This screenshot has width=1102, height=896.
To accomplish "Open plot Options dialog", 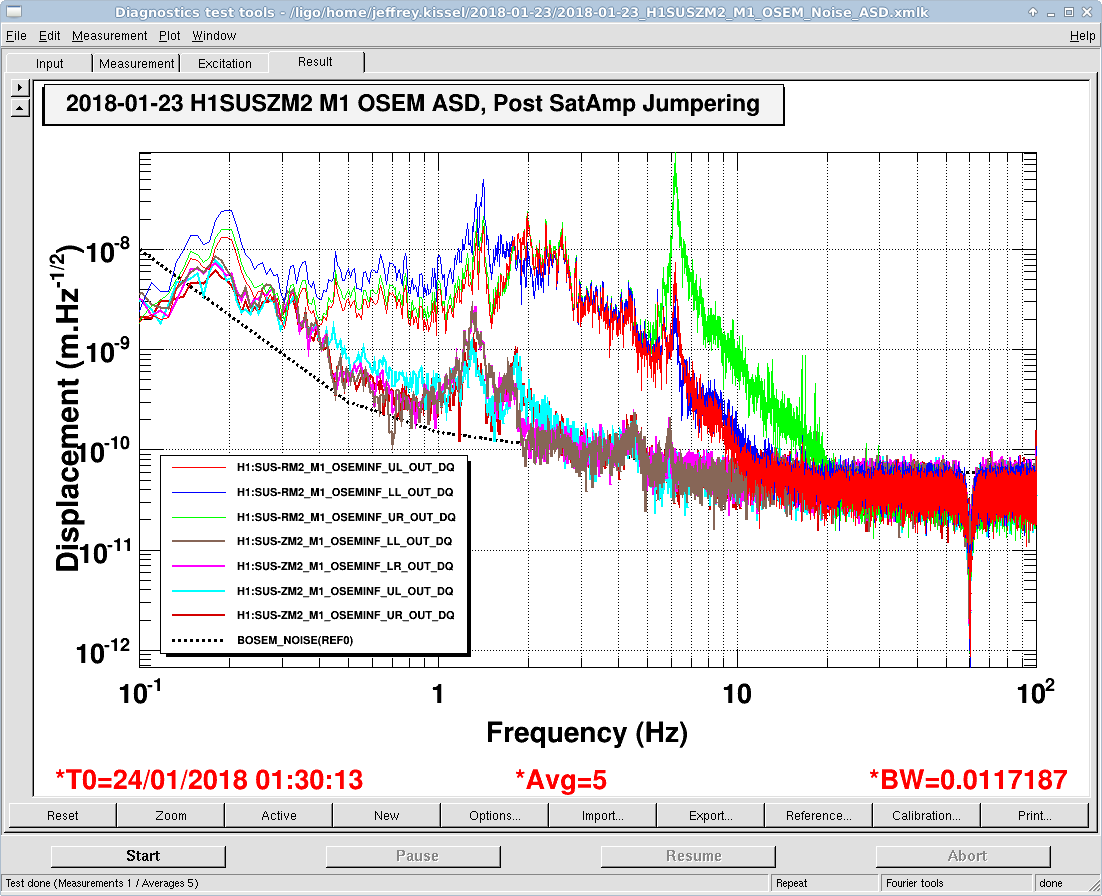I will point(495,815).
